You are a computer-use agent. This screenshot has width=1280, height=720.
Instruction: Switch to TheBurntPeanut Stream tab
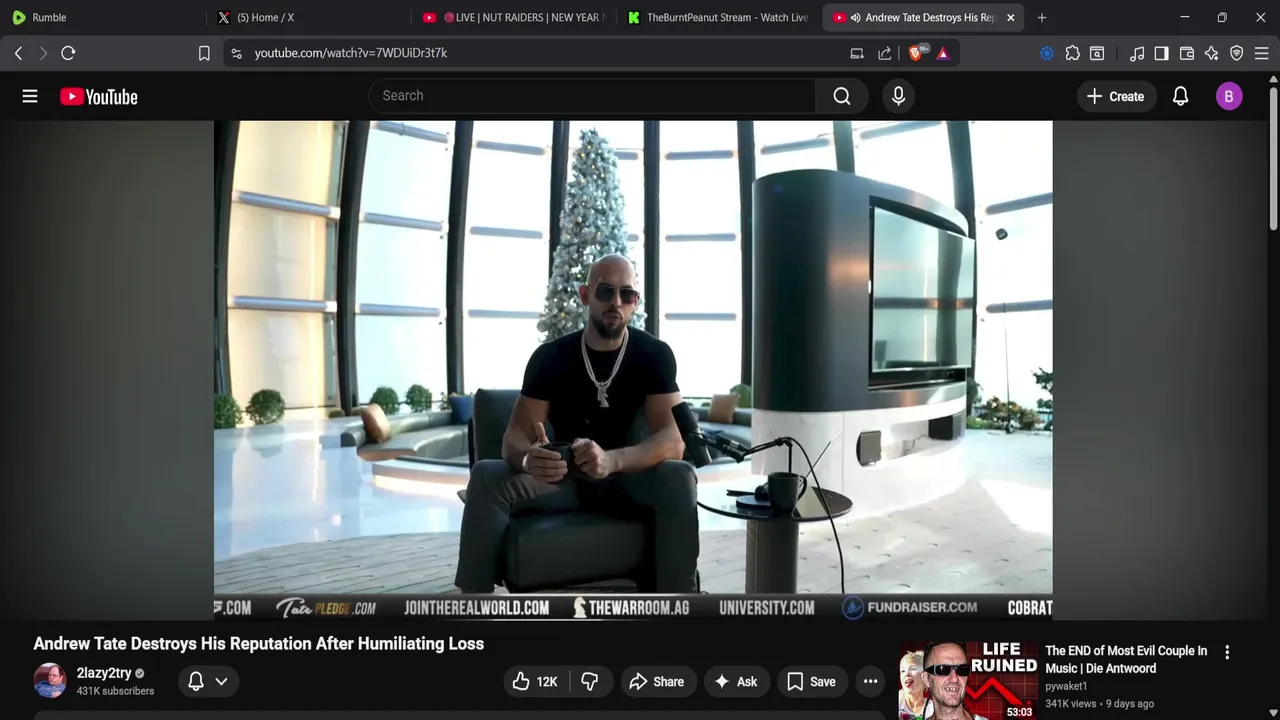717,17
